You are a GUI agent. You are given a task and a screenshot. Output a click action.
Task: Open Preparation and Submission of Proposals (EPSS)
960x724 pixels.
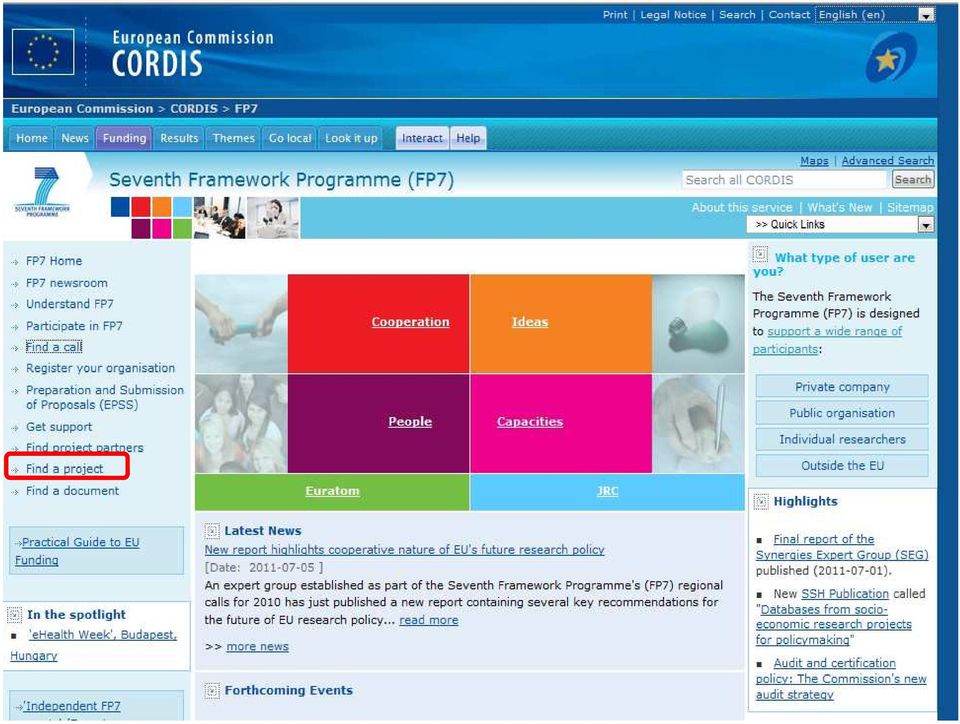click(105, 397)
